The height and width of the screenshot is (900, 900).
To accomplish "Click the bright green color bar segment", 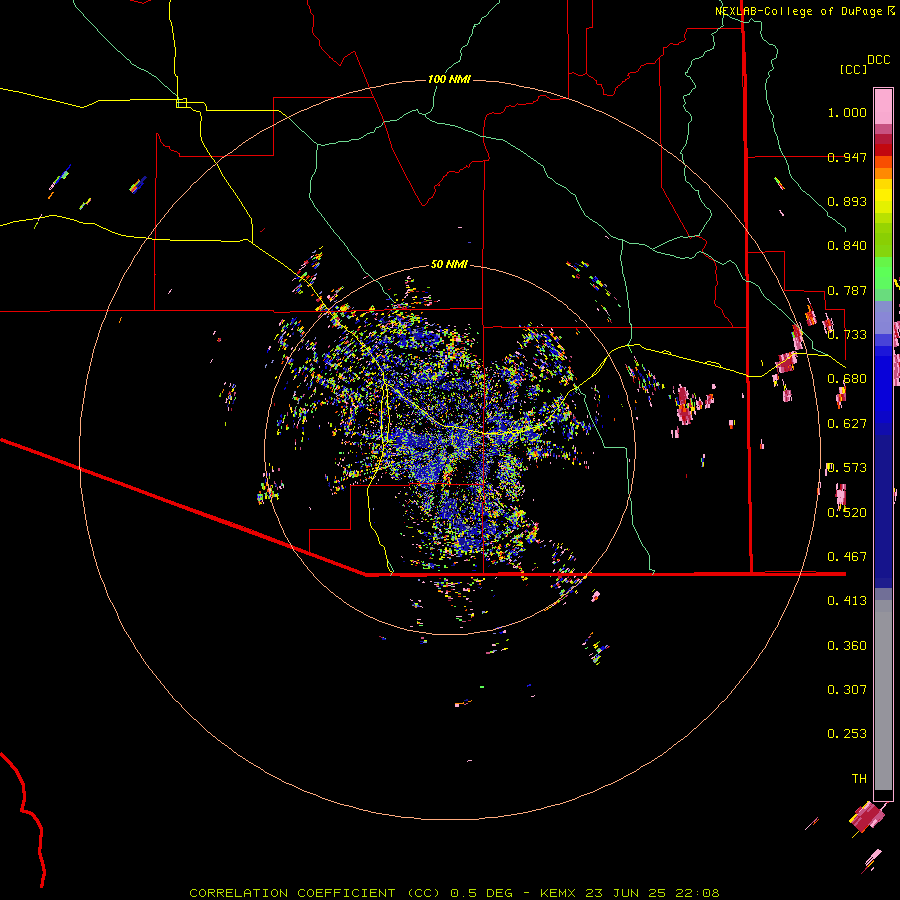I will [883, 273].
